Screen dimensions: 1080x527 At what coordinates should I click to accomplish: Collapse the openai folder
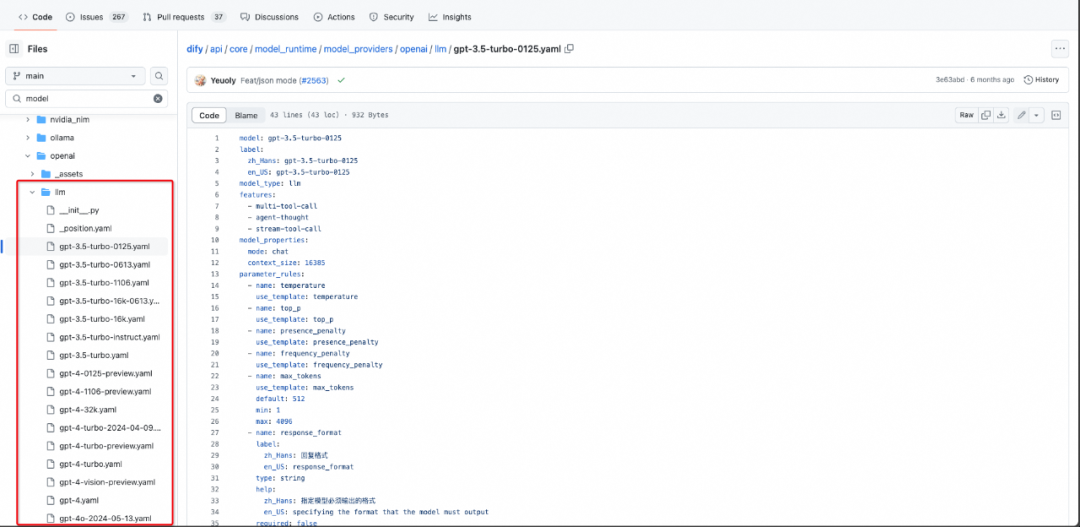[x=28, y=156]
